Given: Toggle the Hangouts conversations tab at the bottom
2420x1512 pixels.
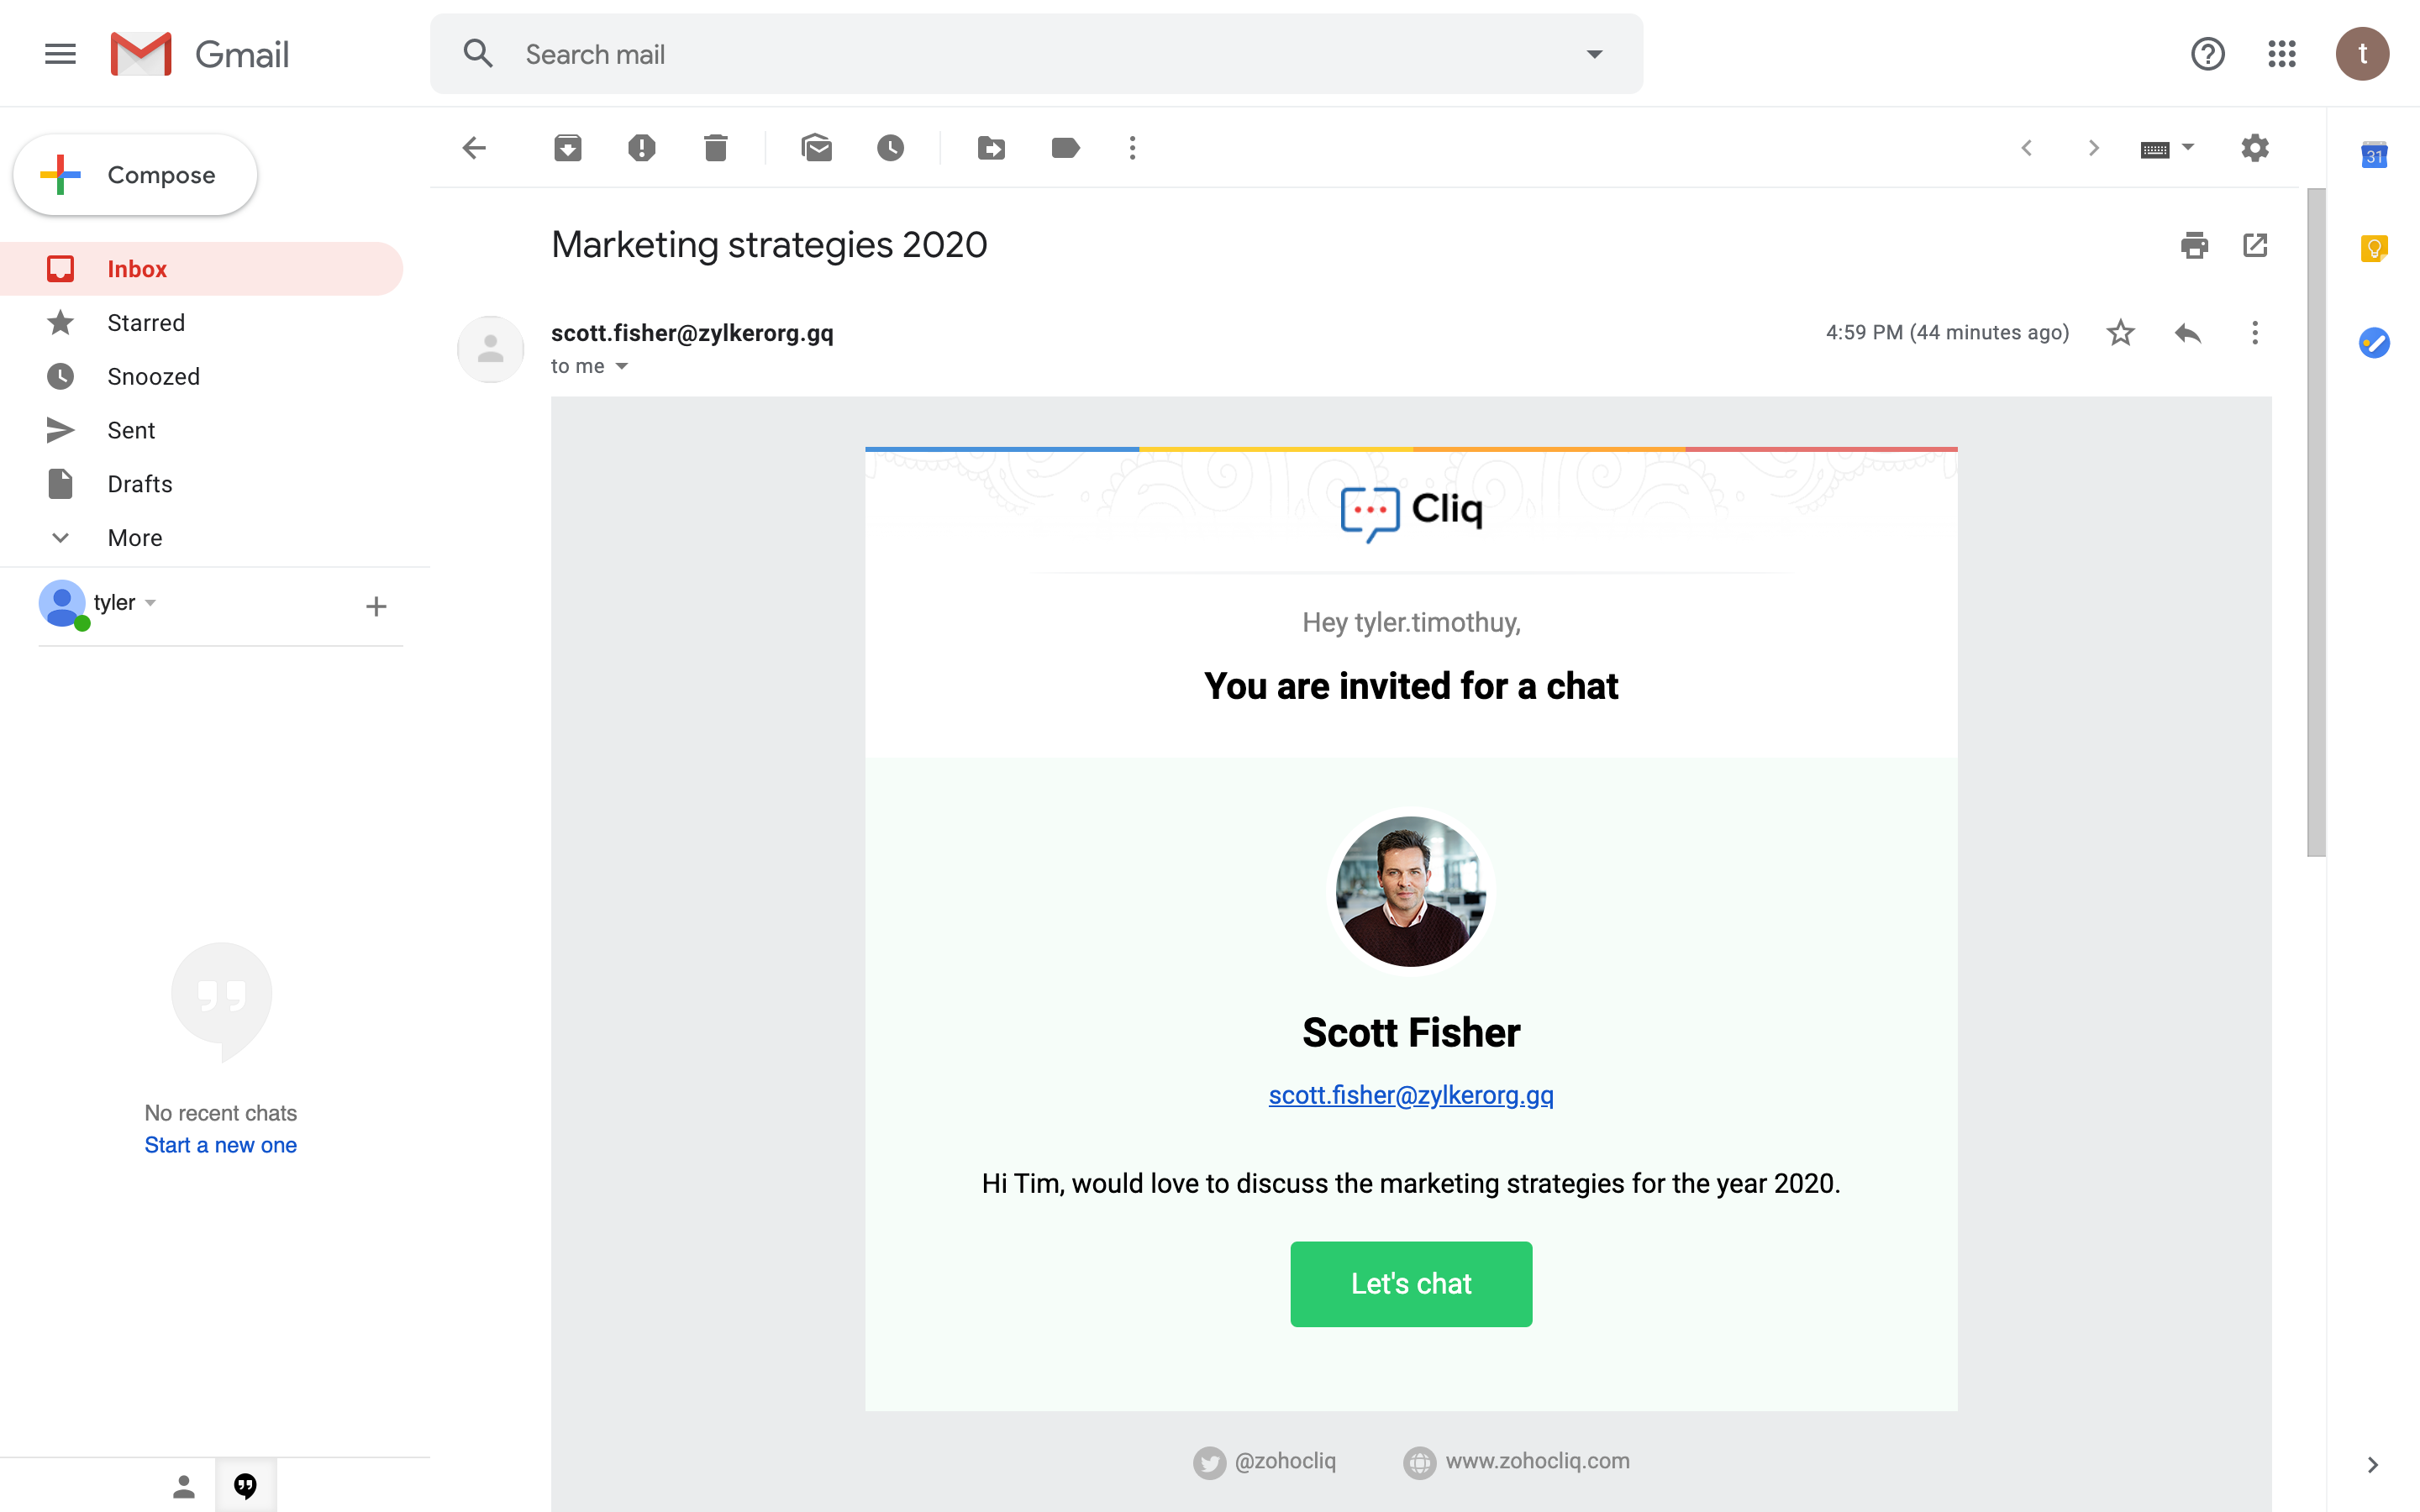Looking at the screenshot, I should click(245, 1486).
